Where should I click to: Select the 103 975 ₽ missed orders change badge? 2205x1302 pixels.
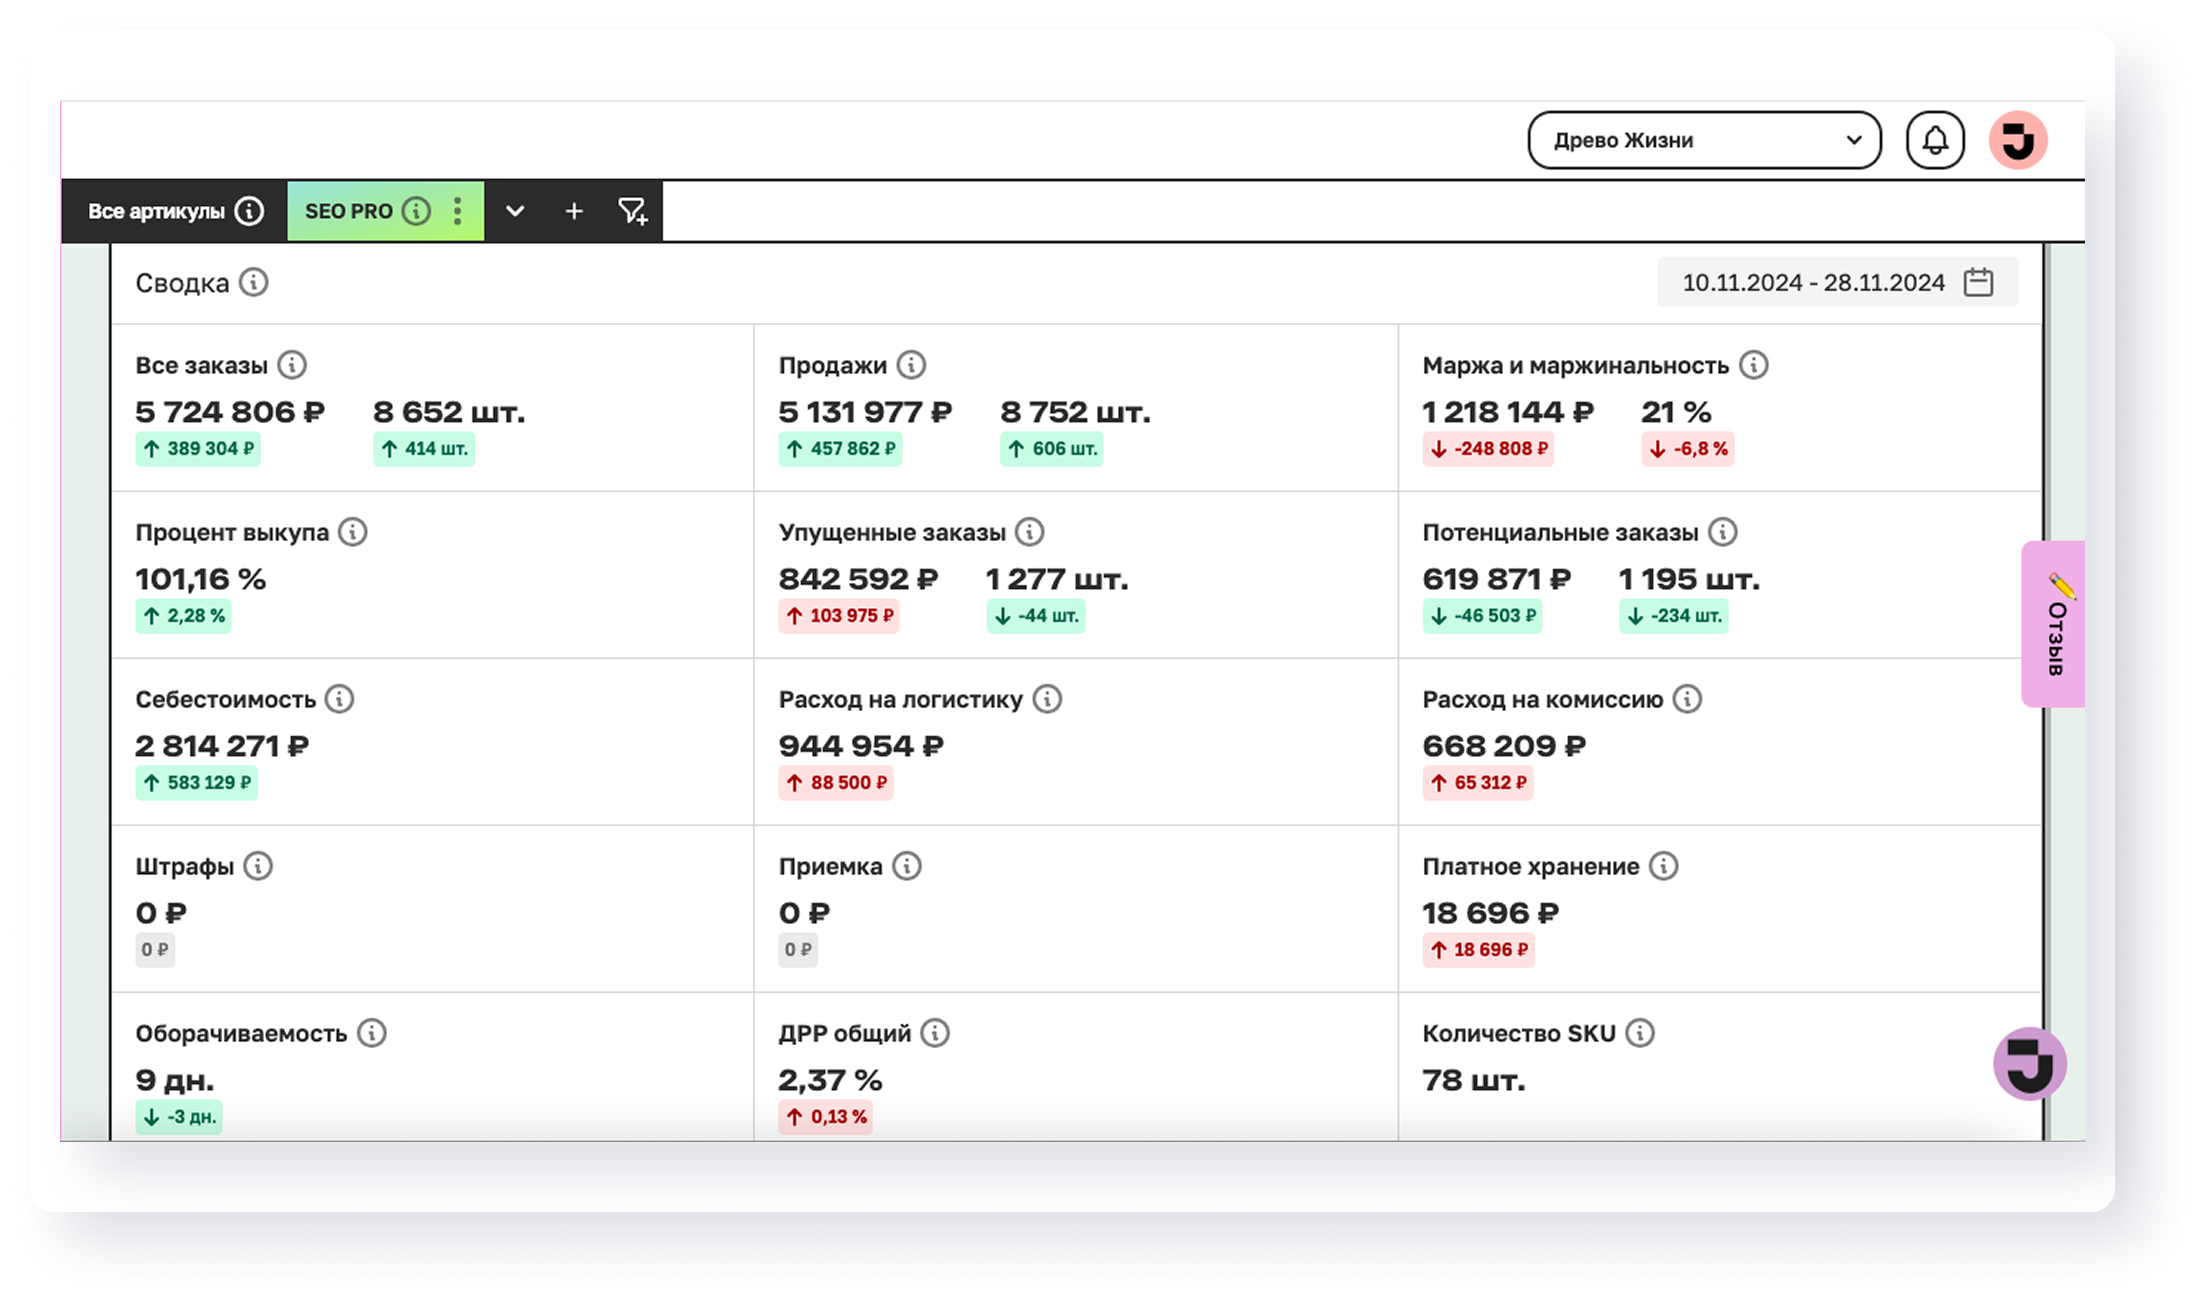point(839,616)
